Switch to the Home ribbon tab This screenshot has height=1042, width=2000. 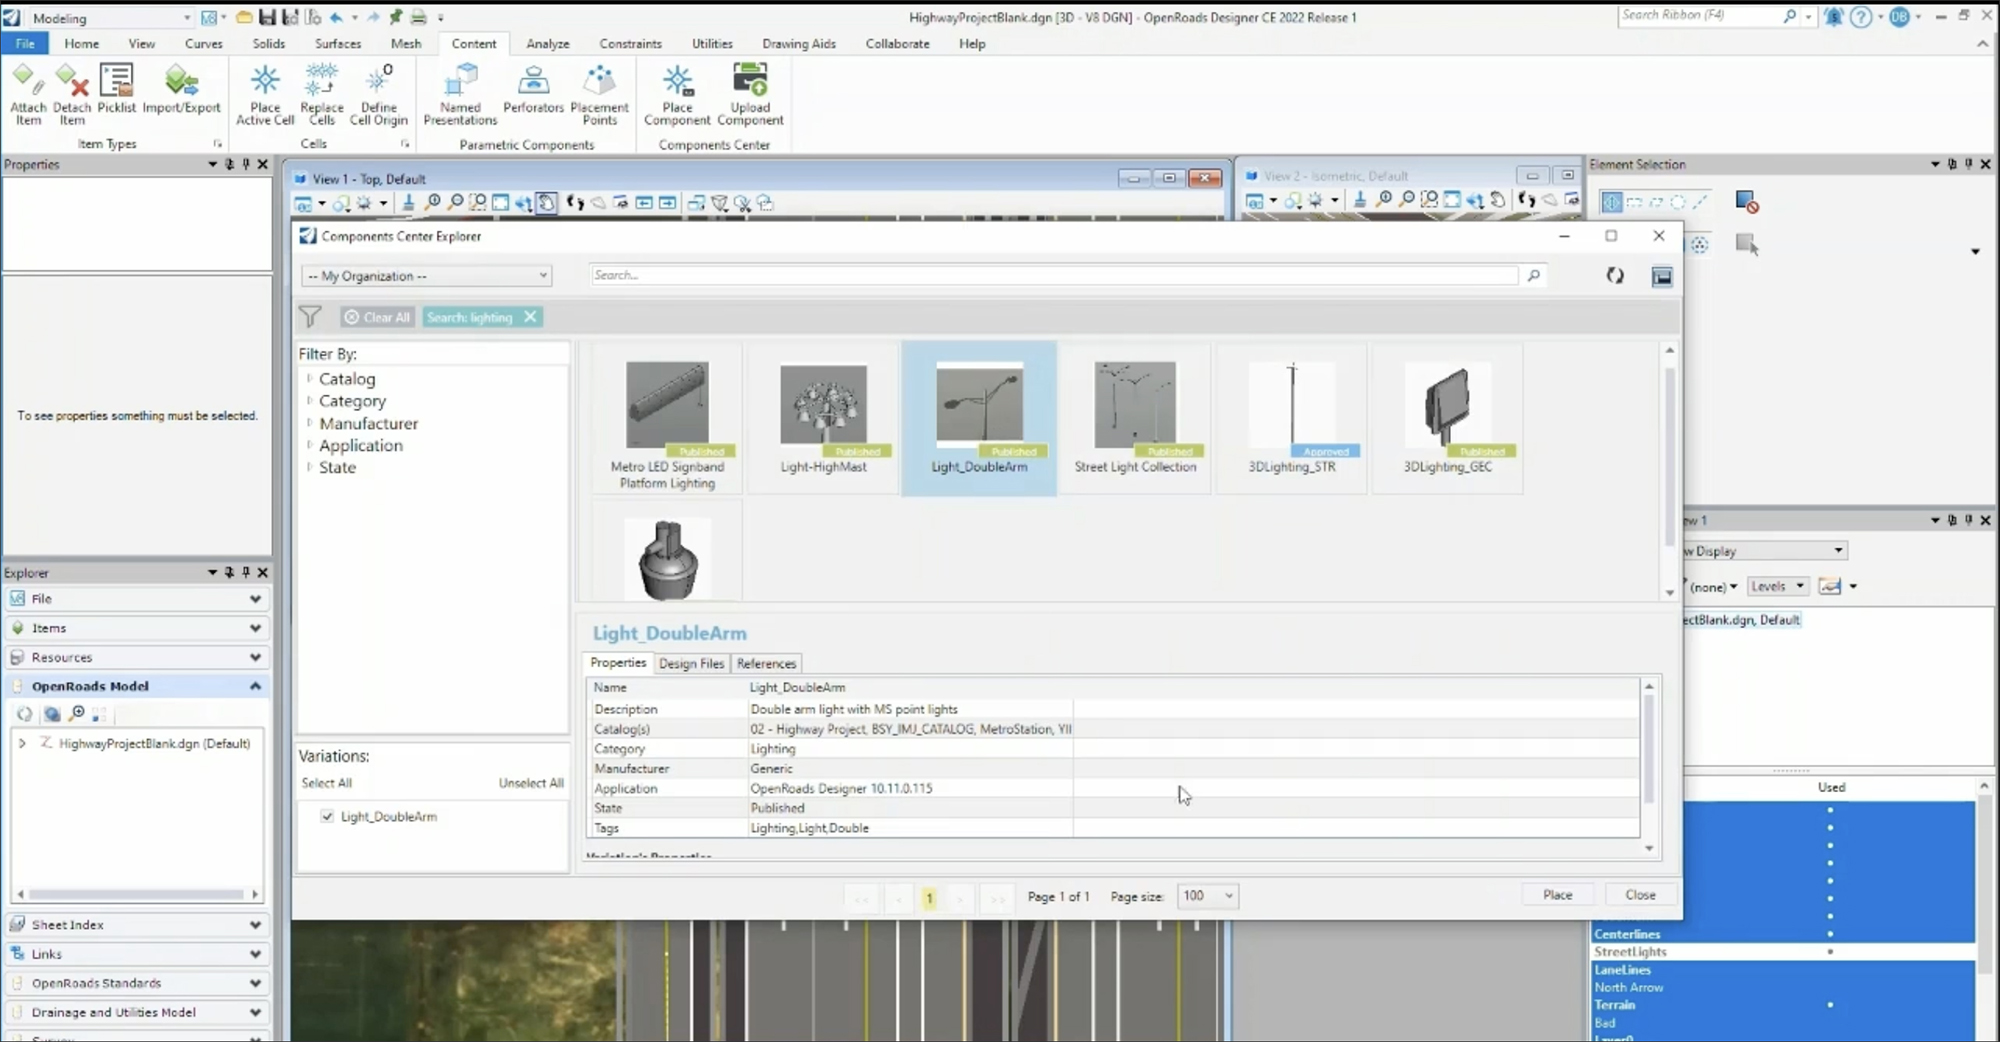tap(82, 44)
